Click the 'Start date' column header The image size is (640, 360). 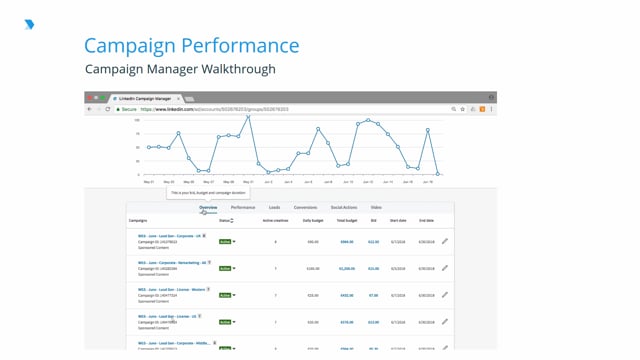pos(398,220)
